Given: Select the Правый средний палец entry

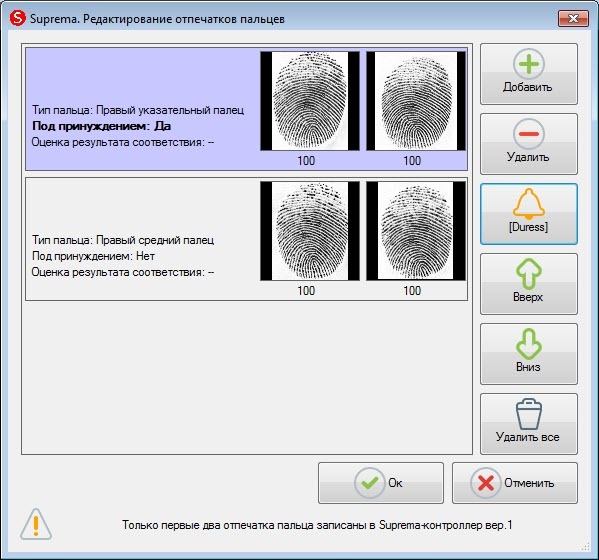Looking at the screenshot, I should point(246,239).
